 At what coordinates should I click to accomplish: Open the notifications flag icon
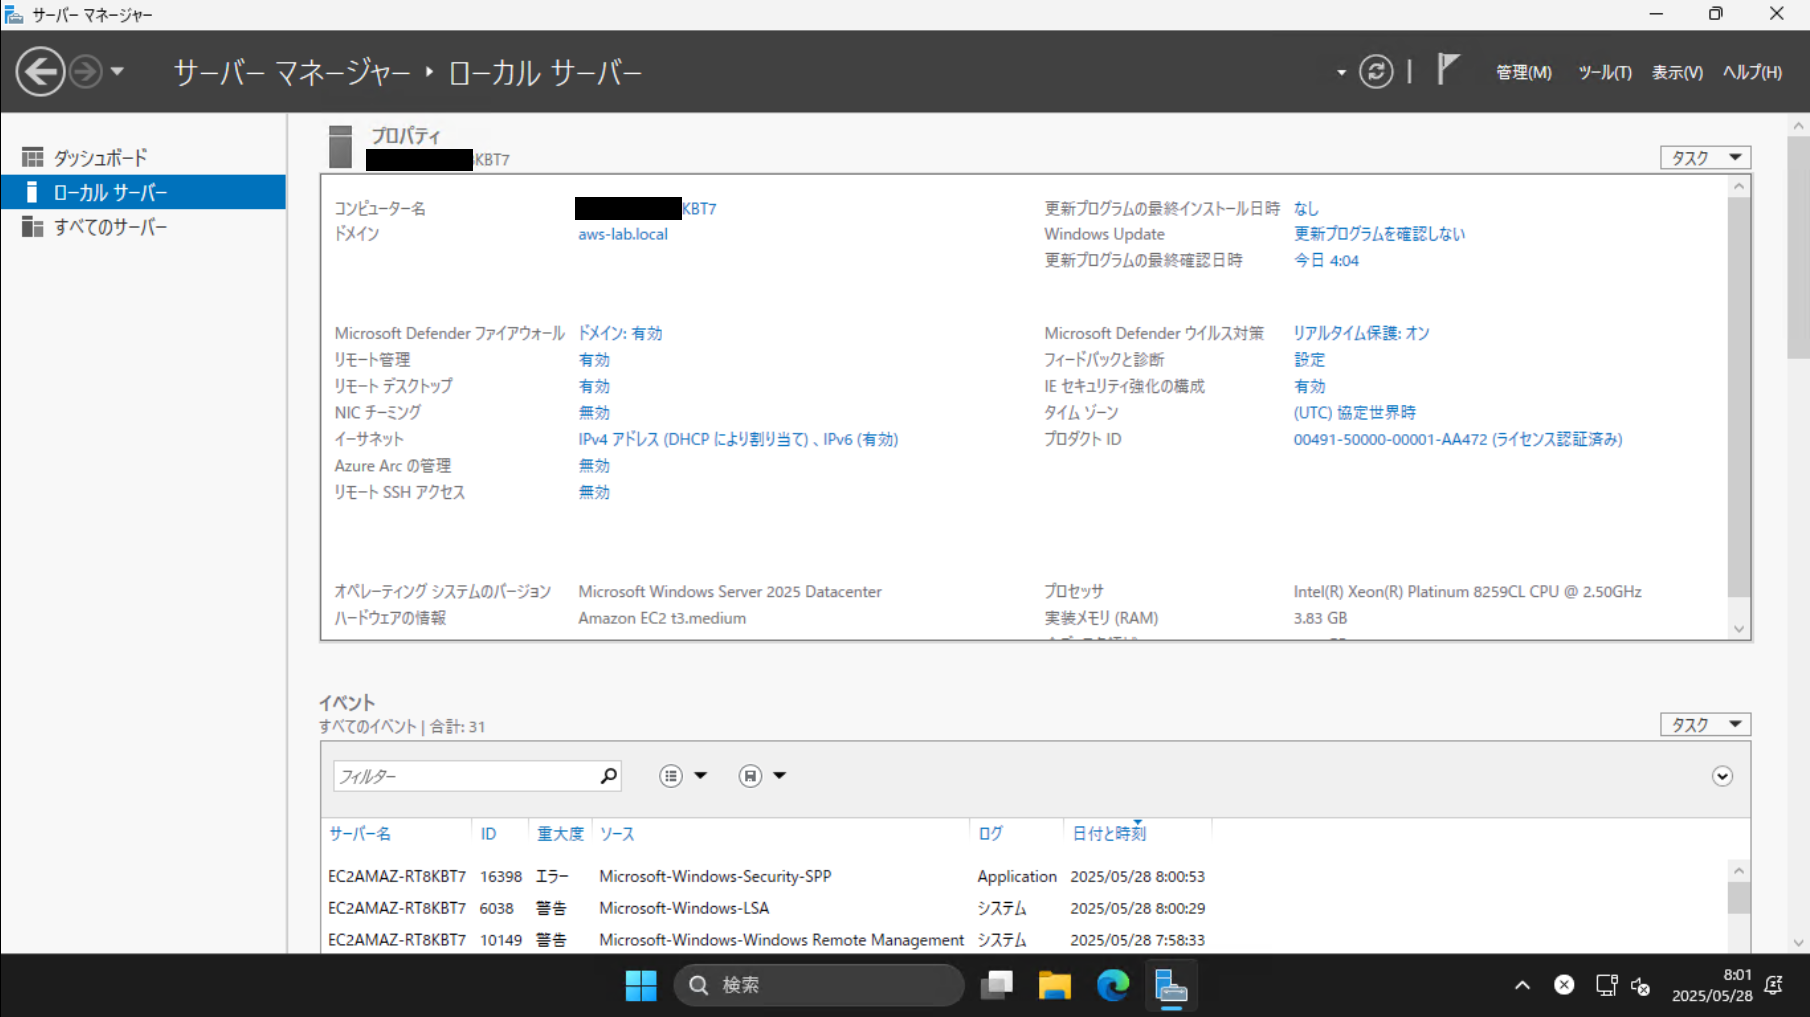click(x=1447, y=70)
